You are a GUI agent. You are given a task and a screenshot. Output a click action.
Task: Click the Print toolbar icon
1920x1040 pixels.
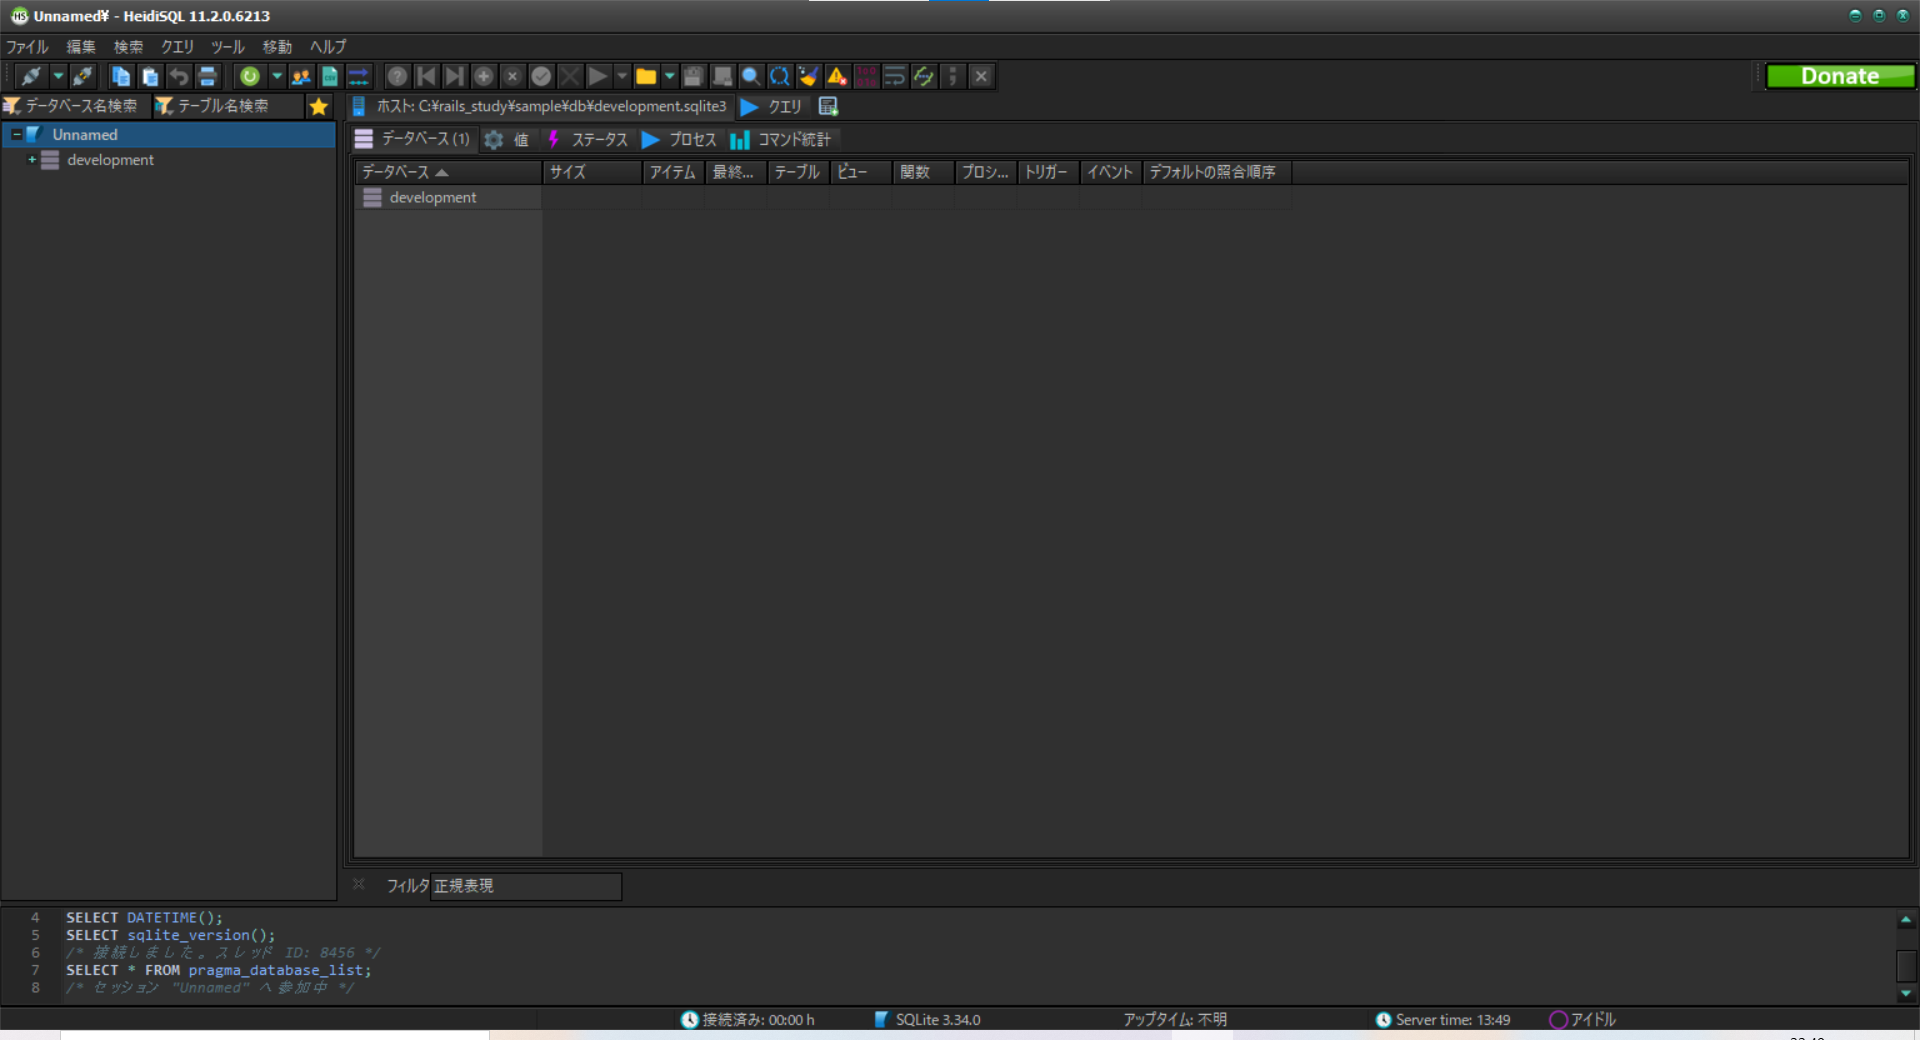tap(207, 76)
